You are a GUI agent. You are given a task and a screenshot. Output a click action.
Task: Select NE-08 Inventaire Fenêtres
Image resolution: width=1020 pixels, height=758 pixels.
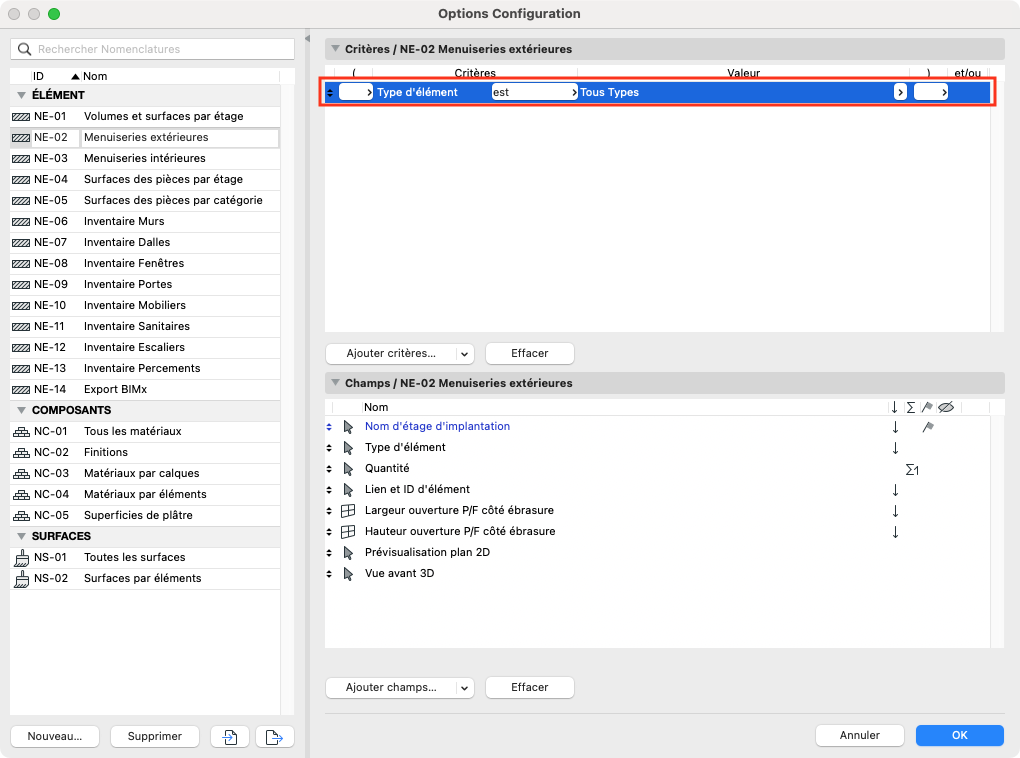tap(146, 264)
